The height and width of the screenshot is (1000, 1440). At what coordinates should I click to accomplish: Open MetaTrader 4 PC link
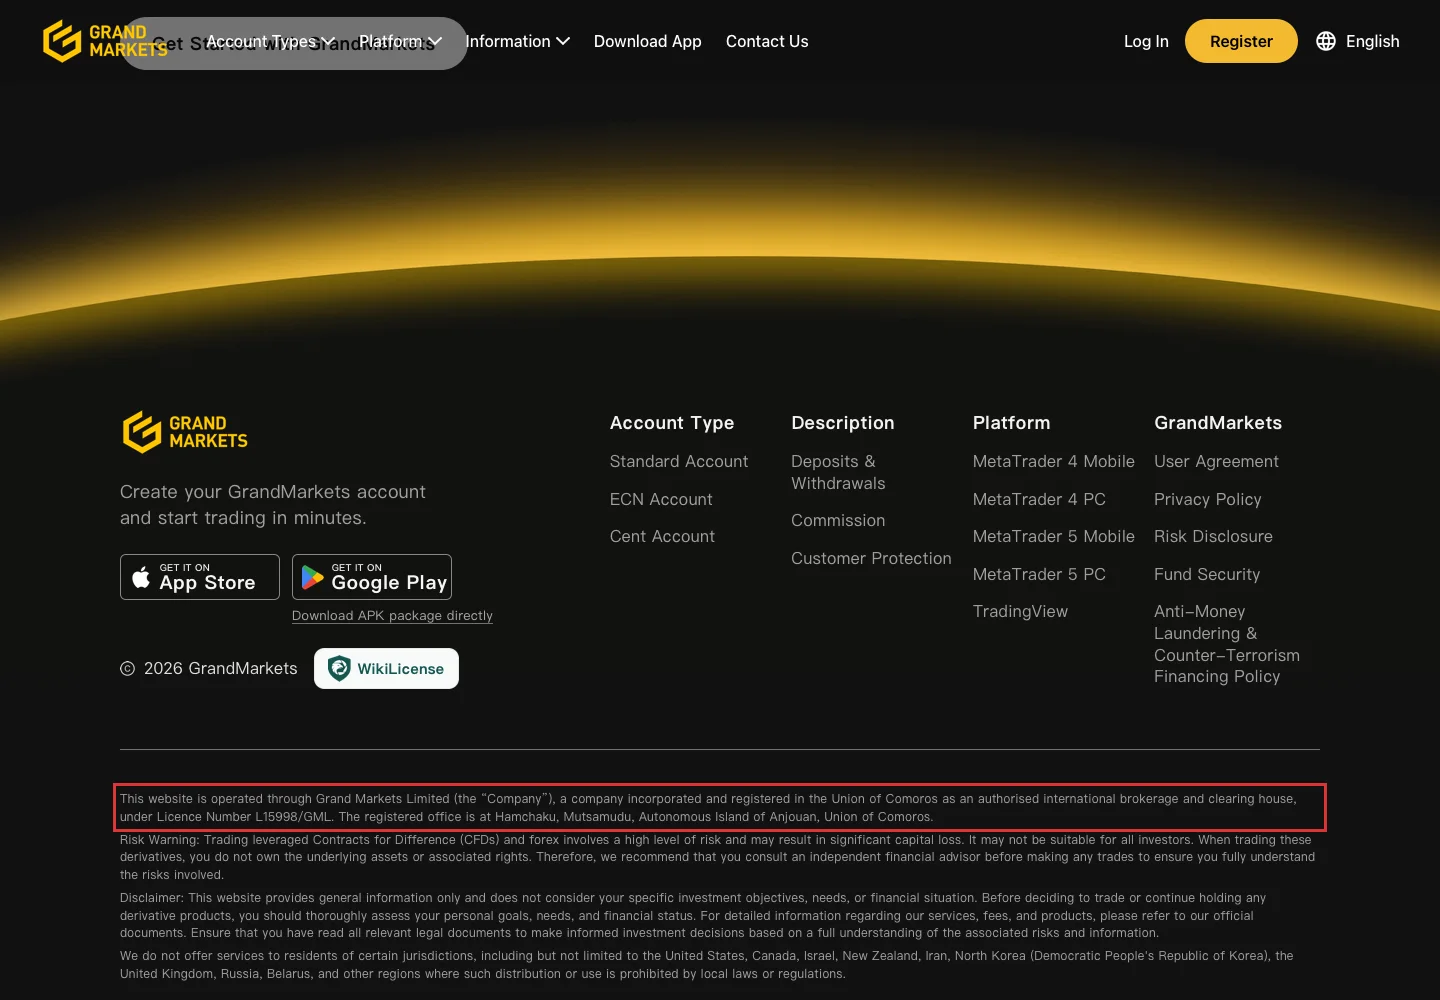pos(1039,499)
